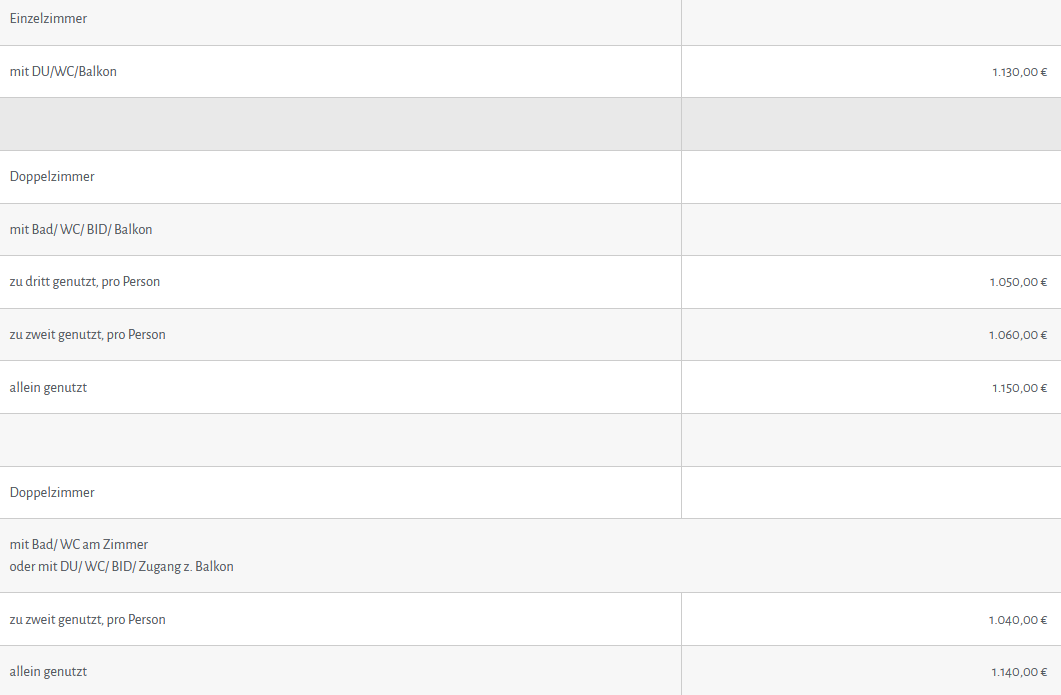Click the 1.050,00 € price cell
The width and height of the screenshot is (1061, 695).
pyautogui.click(x=871, y=282)
